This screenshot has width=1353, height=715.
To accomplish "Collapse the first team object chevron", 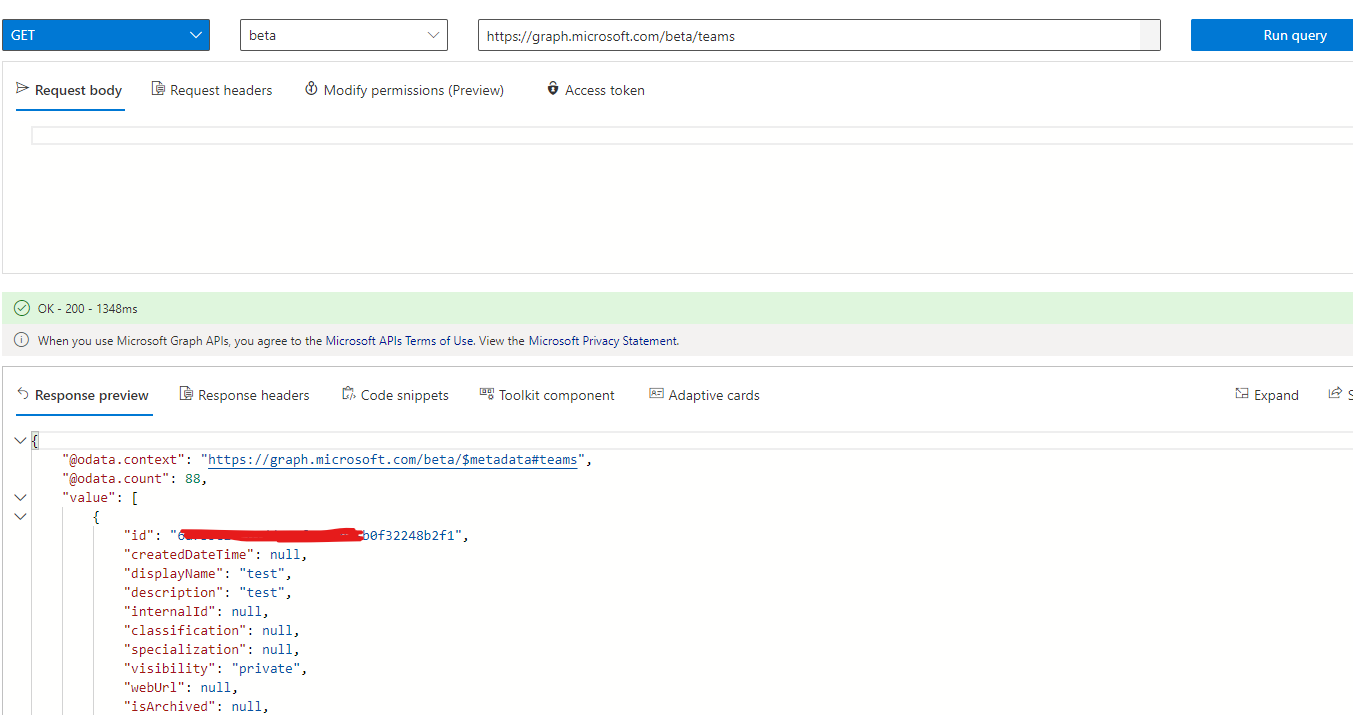I will pos(21,516).
